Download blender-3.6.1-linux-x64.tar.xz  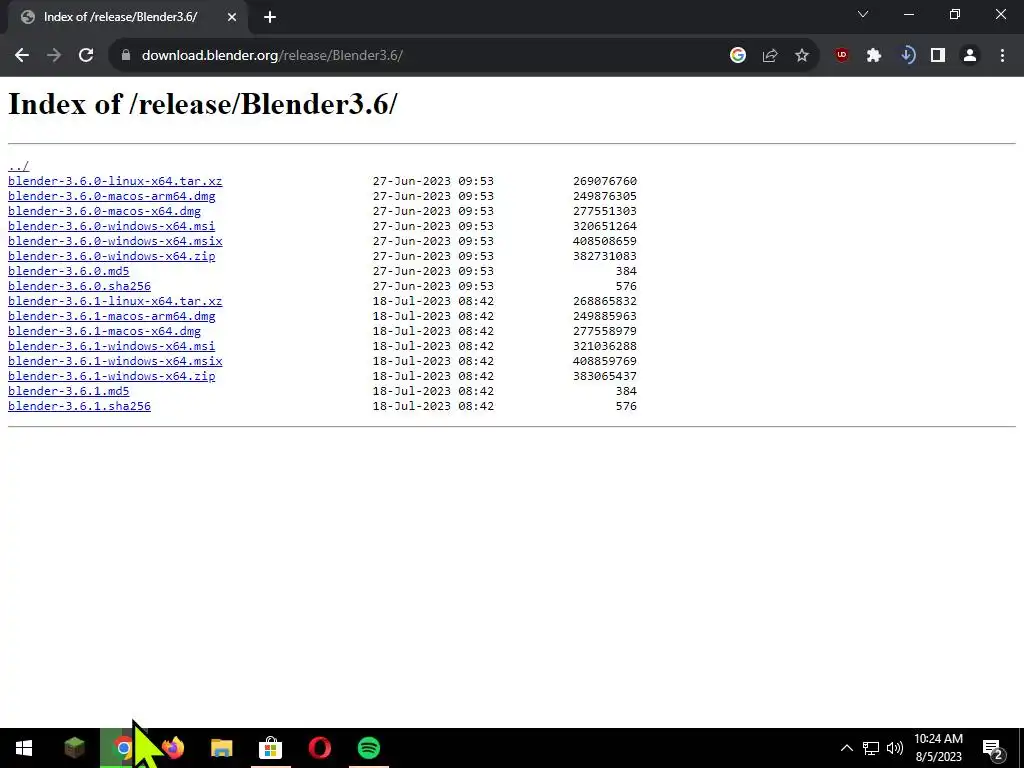115,301
